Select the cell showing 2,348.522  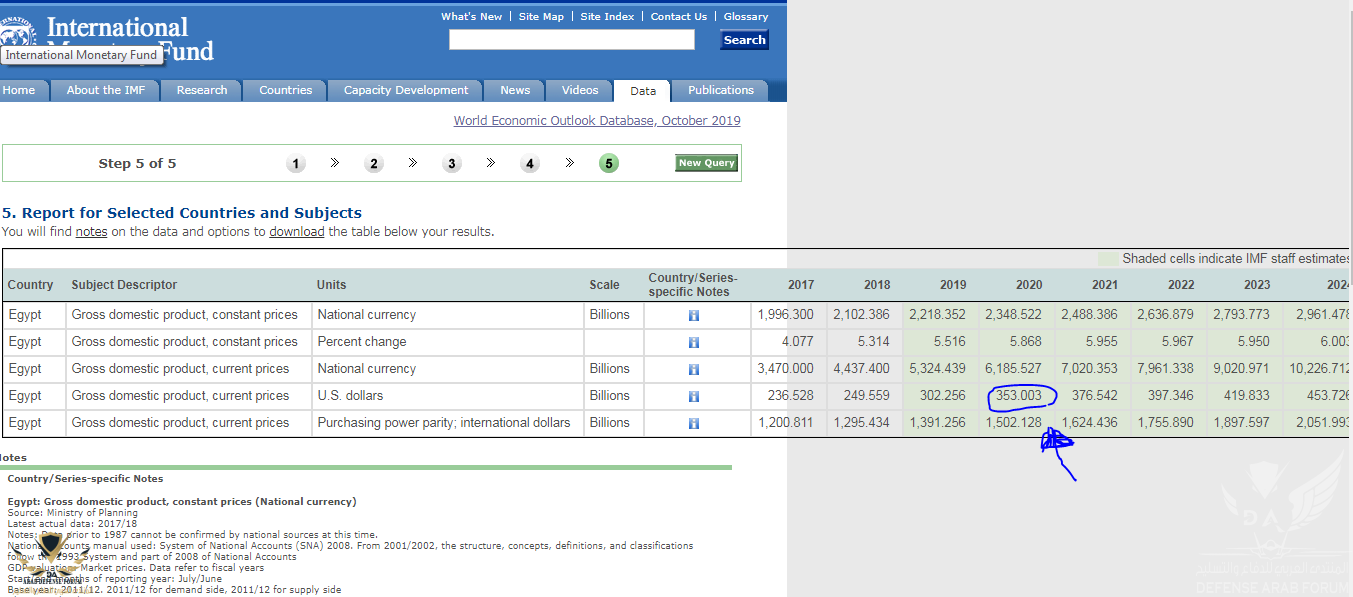coord(1016,315)
